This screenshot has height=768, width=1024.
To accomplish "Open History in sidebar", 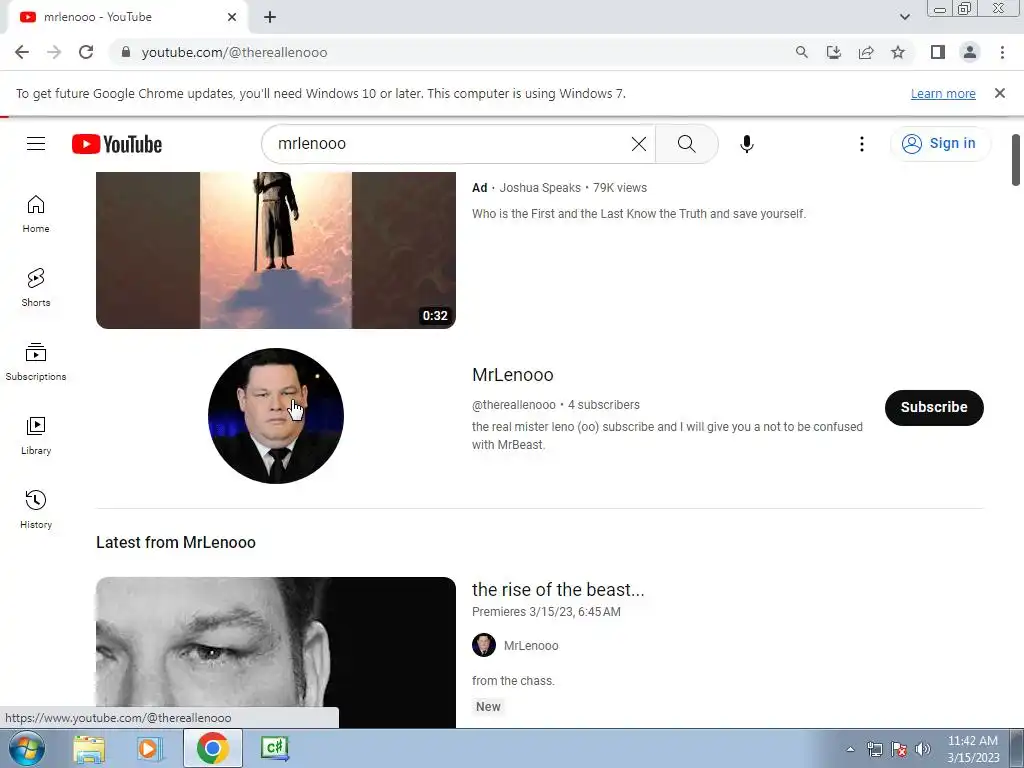I will 36,509.
